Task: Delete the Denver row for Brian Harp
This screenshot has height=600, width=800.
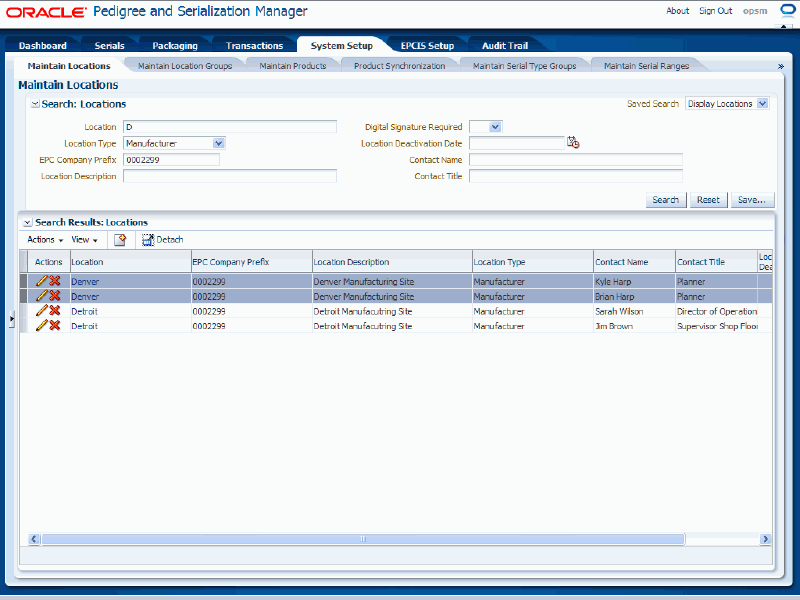Action: click(x=55, y=296)
